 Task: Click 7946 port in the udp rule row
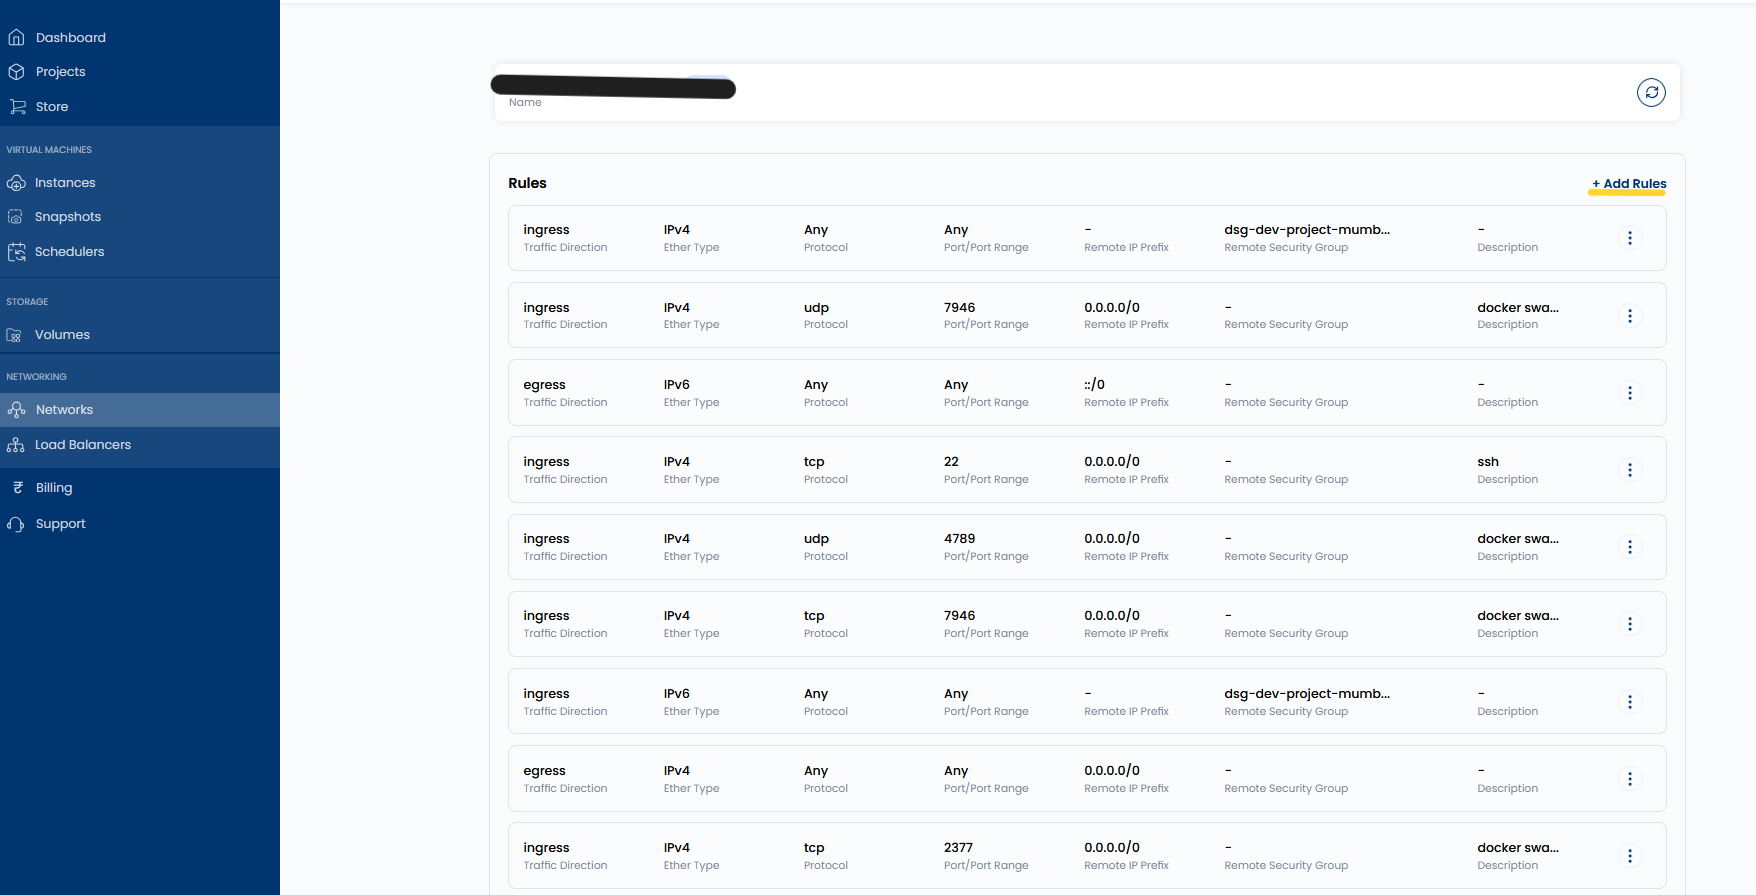[x=959, y=308]
